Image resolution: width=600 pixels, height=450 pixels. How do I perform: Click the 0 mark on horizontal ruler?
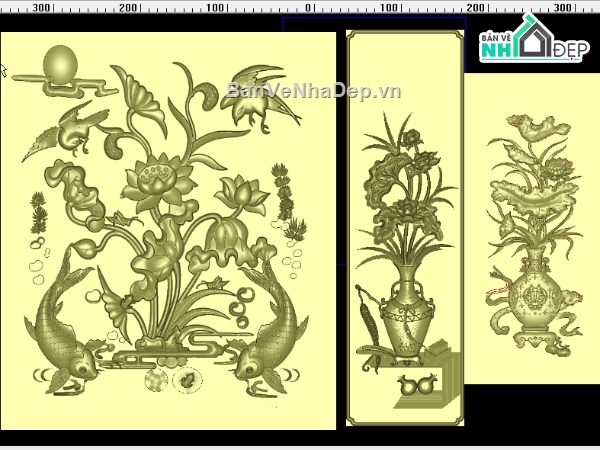pos(309,7)
